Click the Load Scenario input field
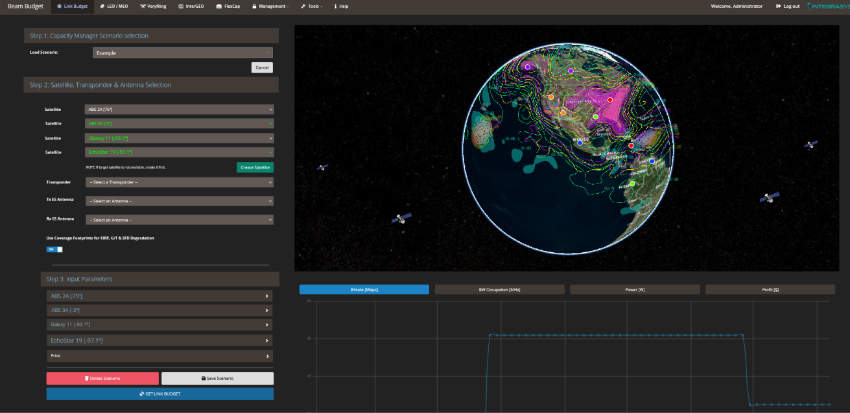Screen dimensions: 850x413 [x=181, y=51]
